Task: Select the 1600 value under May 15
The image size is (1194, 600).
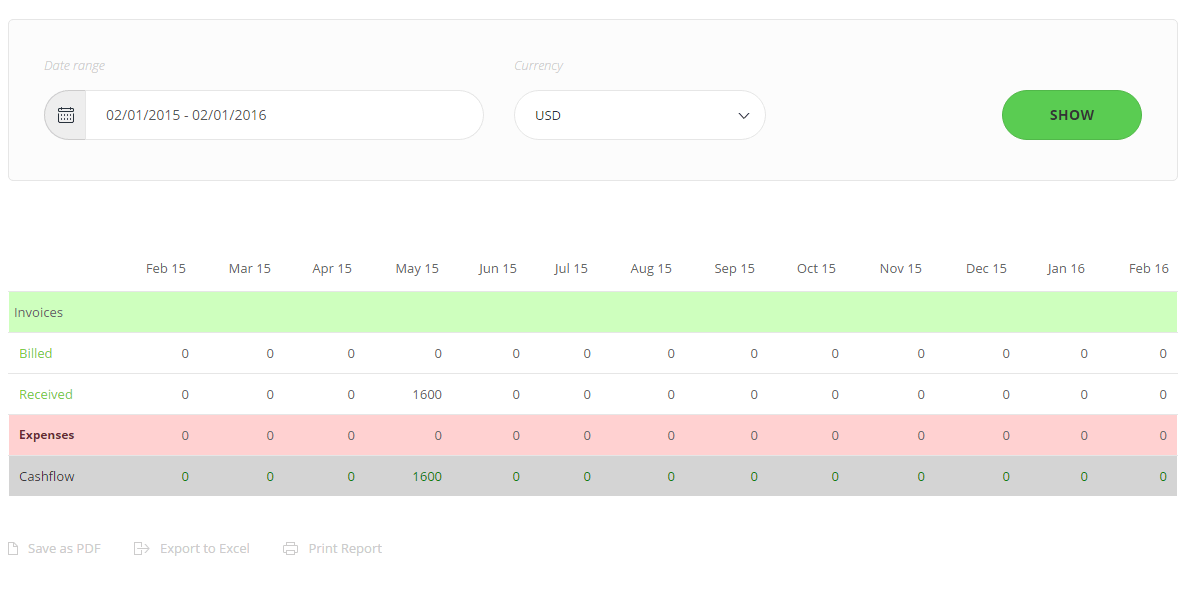Action: [427, 394]
